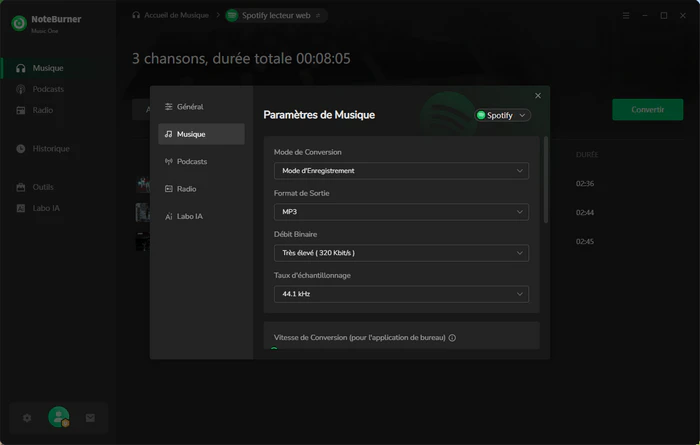Click the Spotify logo in the breadcrumb
Image resolution: width=700 pixels, height=445 pixels.
point(232,16)
